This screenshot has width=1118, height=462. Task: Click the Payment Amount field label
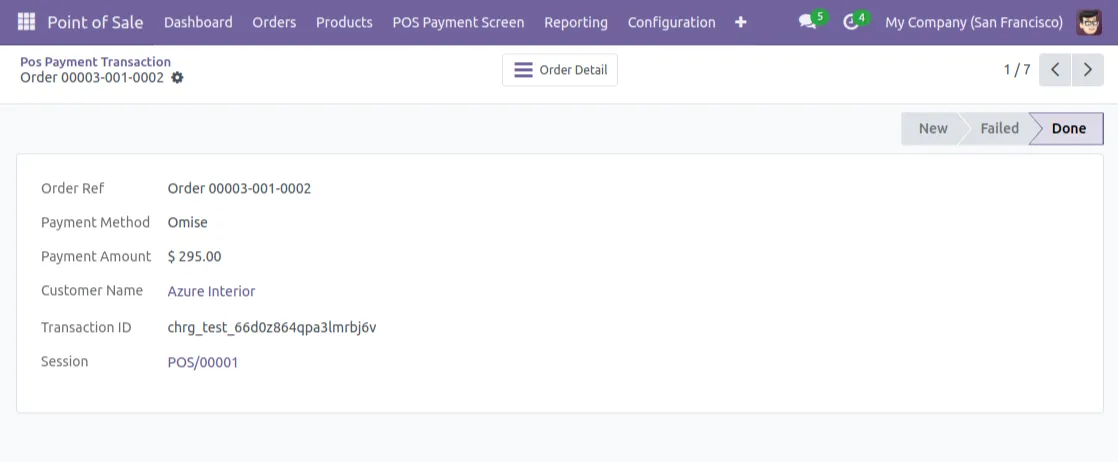click(x=96, y=257)
